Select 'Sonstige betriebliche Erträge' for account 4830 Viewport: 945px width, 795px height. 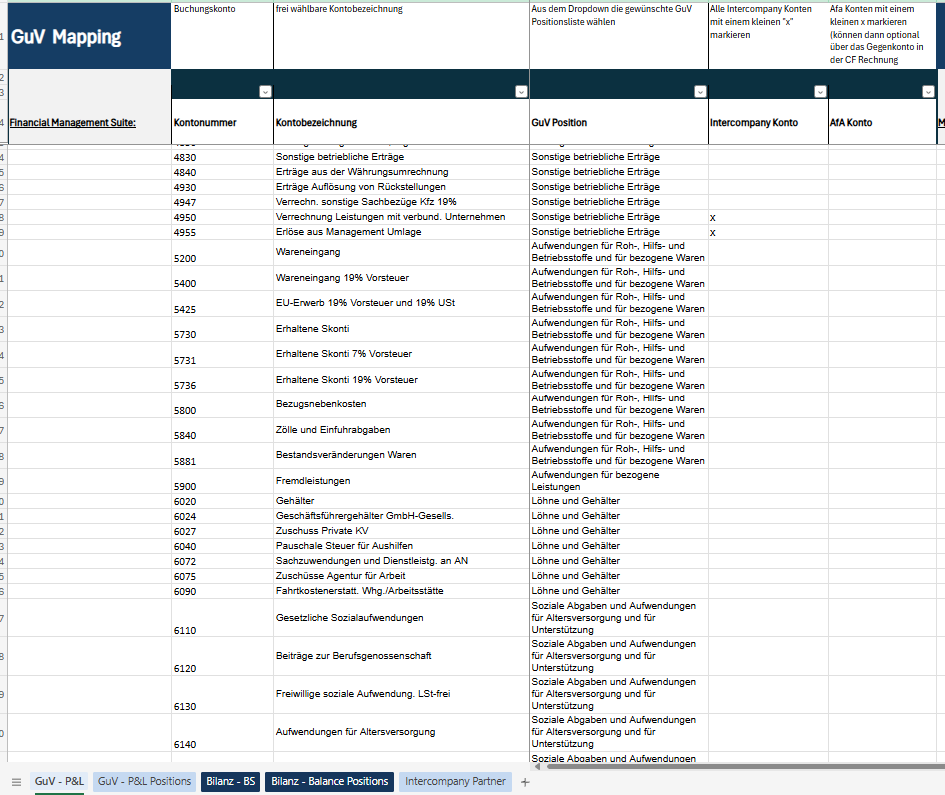click(619, 157)
